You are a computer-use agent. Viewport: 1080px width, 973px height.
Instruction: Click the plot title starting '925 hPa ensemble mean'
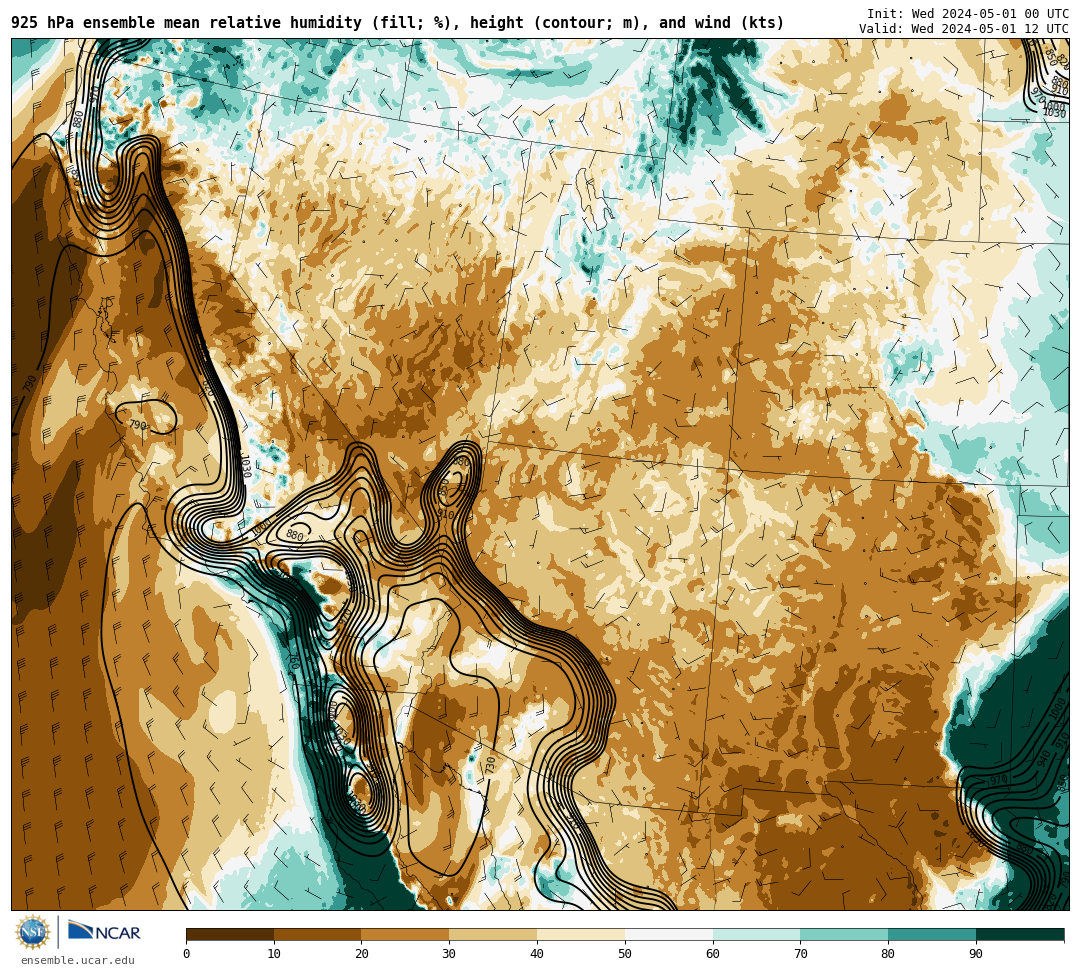pyautogui.click(x=397, y=23)
